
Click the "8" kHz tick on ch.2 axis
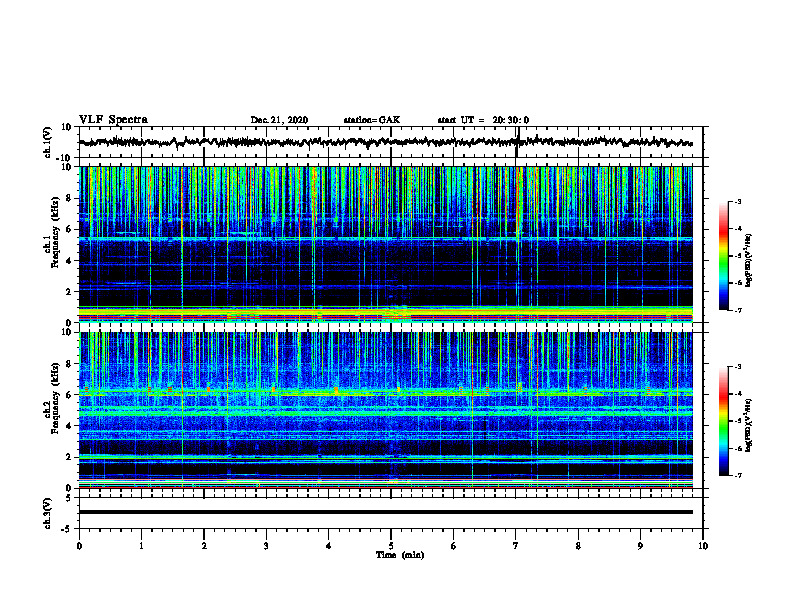69,364
